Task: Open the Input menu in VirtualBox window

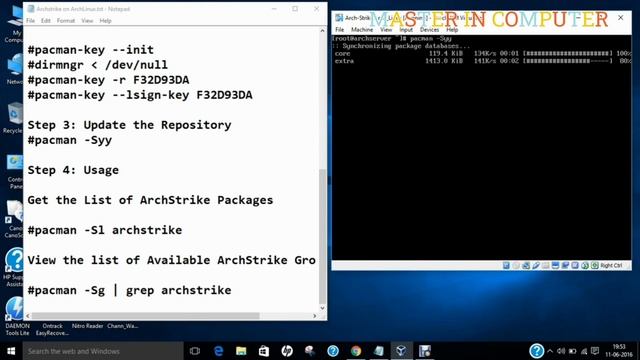Action: 406,30
